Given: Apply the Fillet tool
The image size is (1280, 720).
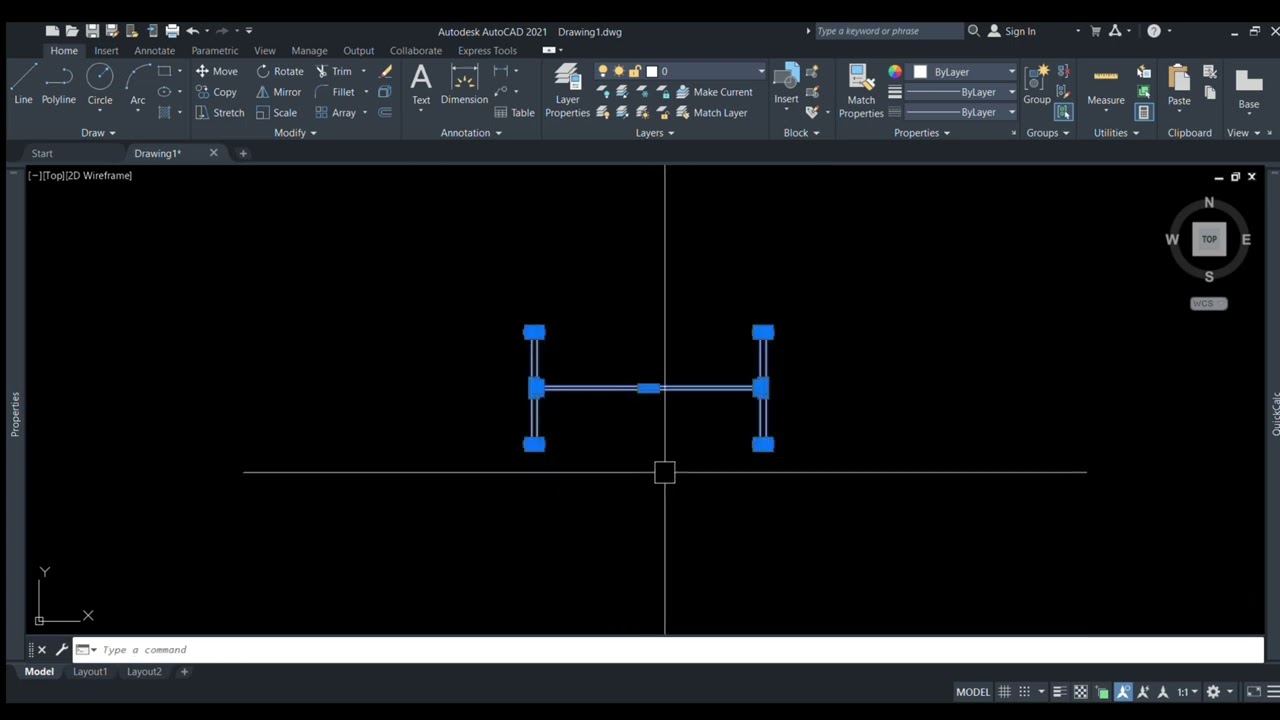Looking at the screenshot, I should (335, 92).
